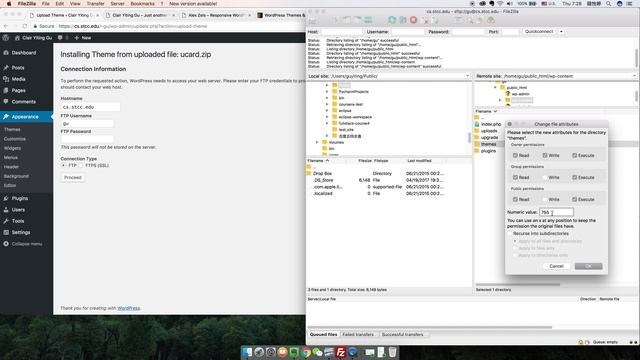Switch to Successful transfers tab

[402, 334]
